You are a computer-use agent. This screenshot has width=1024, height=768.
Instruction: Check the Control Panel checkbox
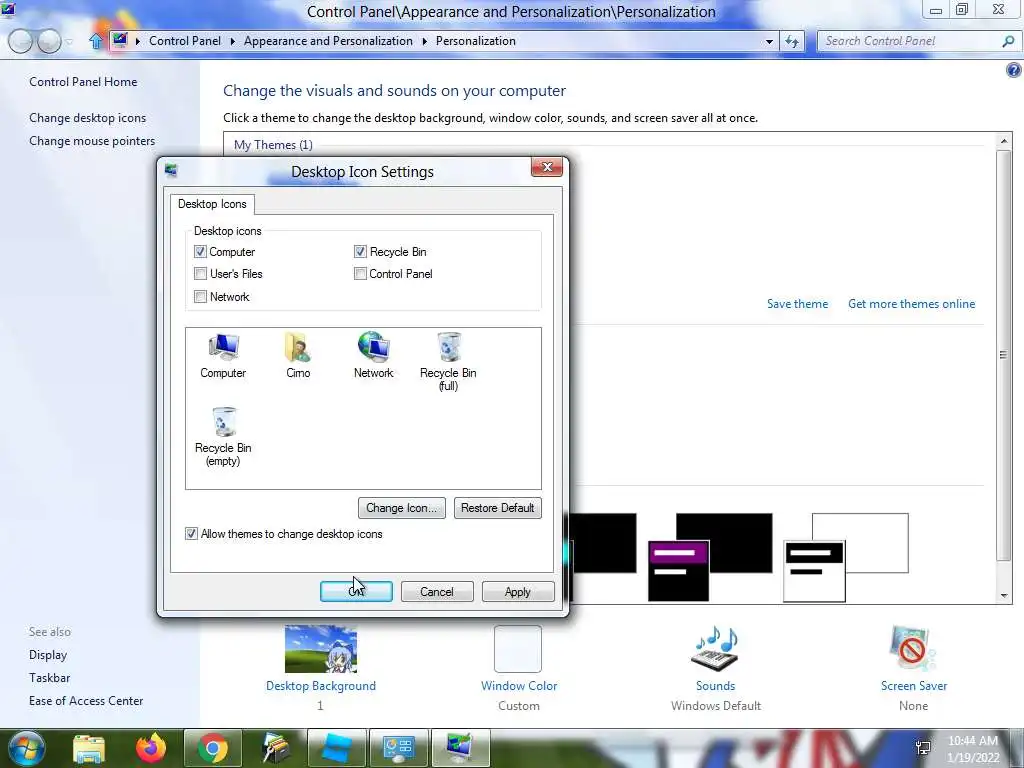pyautogui.click(x=360, y=274)
